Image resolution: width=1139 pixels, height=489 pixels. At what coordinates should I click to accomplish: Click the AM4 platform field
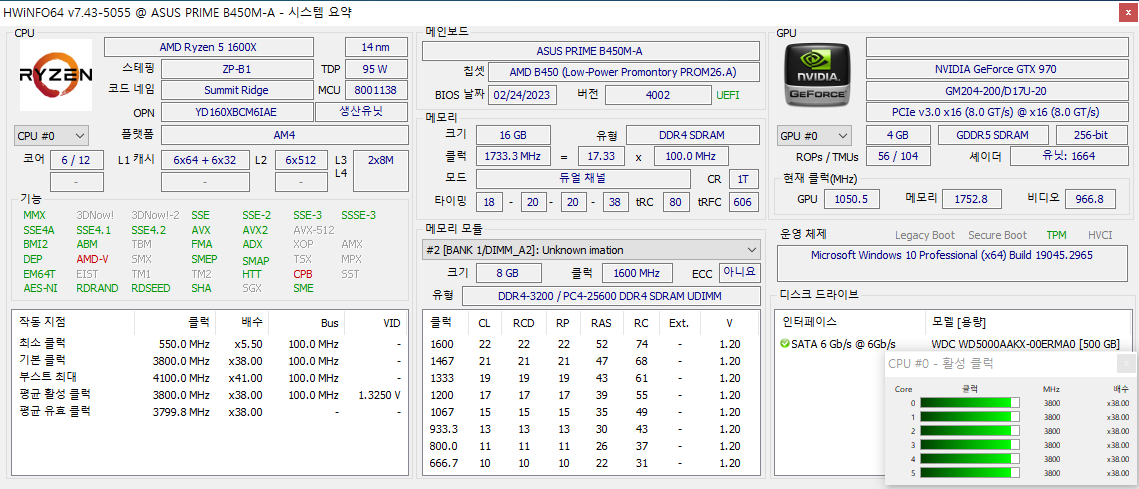[x=284, y=134]
